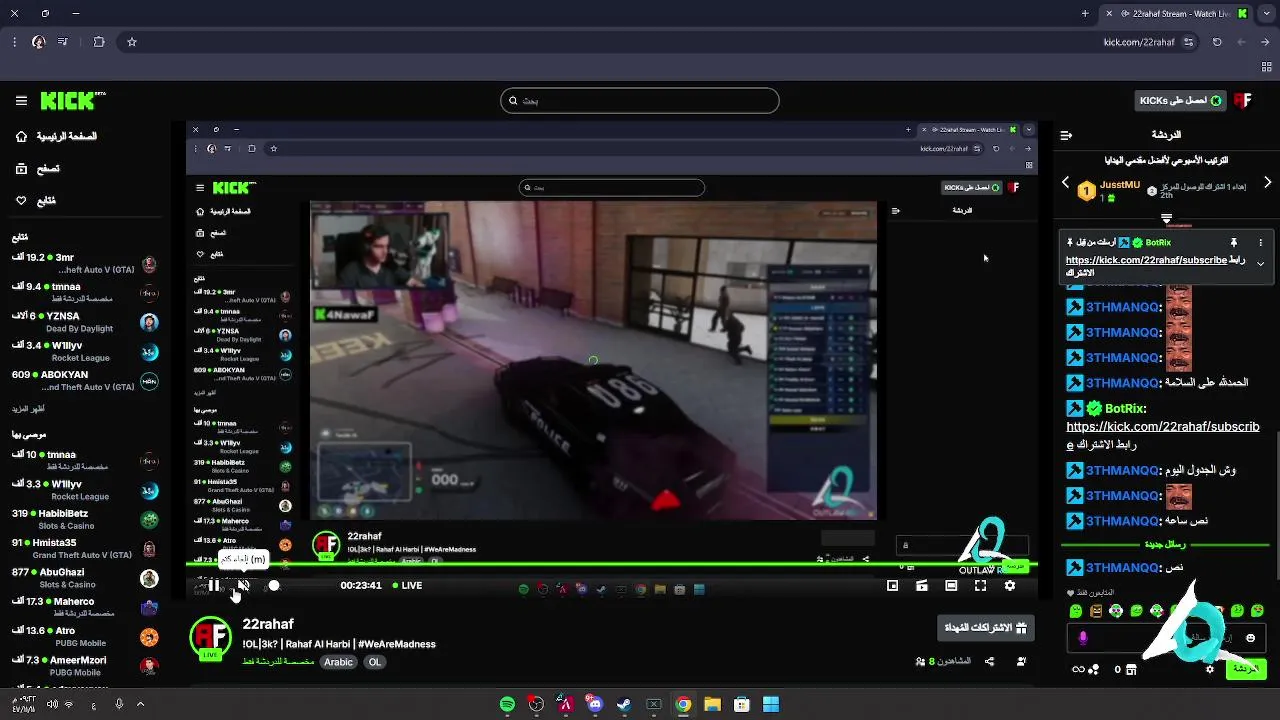
Task: Click the follow user icon
Action: (1021, 662)
